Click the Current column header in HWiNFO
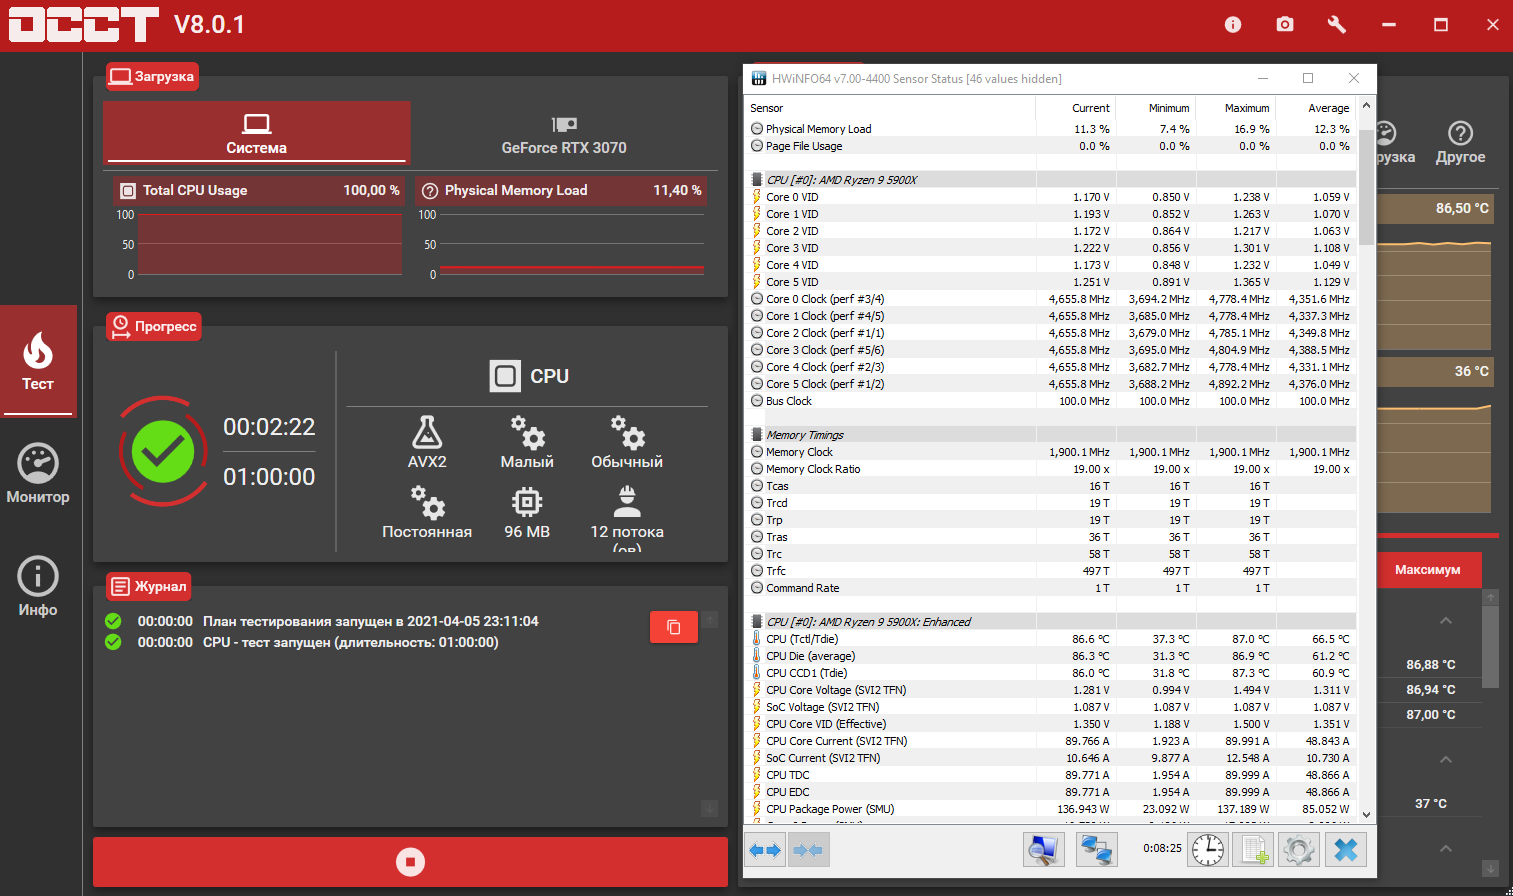The width and height of the screenshot is (1513, 896). pyautogui.click(x=1076, y=108)
